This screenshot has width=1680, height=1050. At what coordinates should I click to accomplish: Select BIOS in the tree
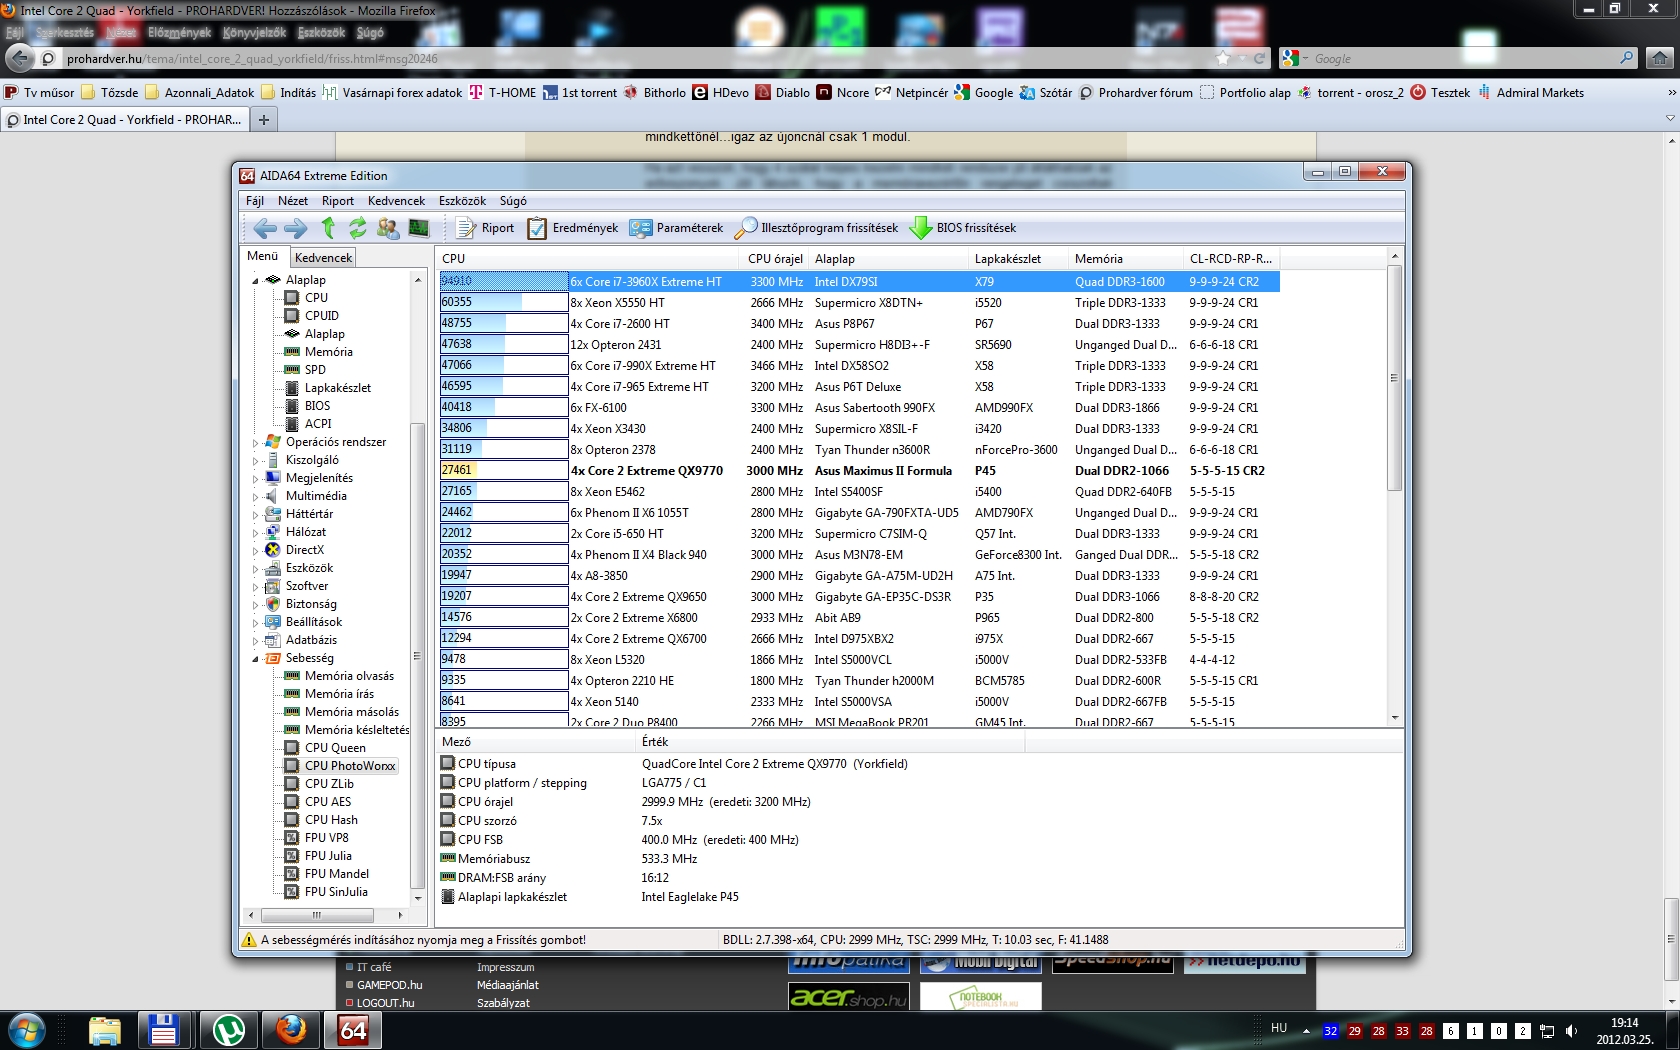(x=317, y=406)
